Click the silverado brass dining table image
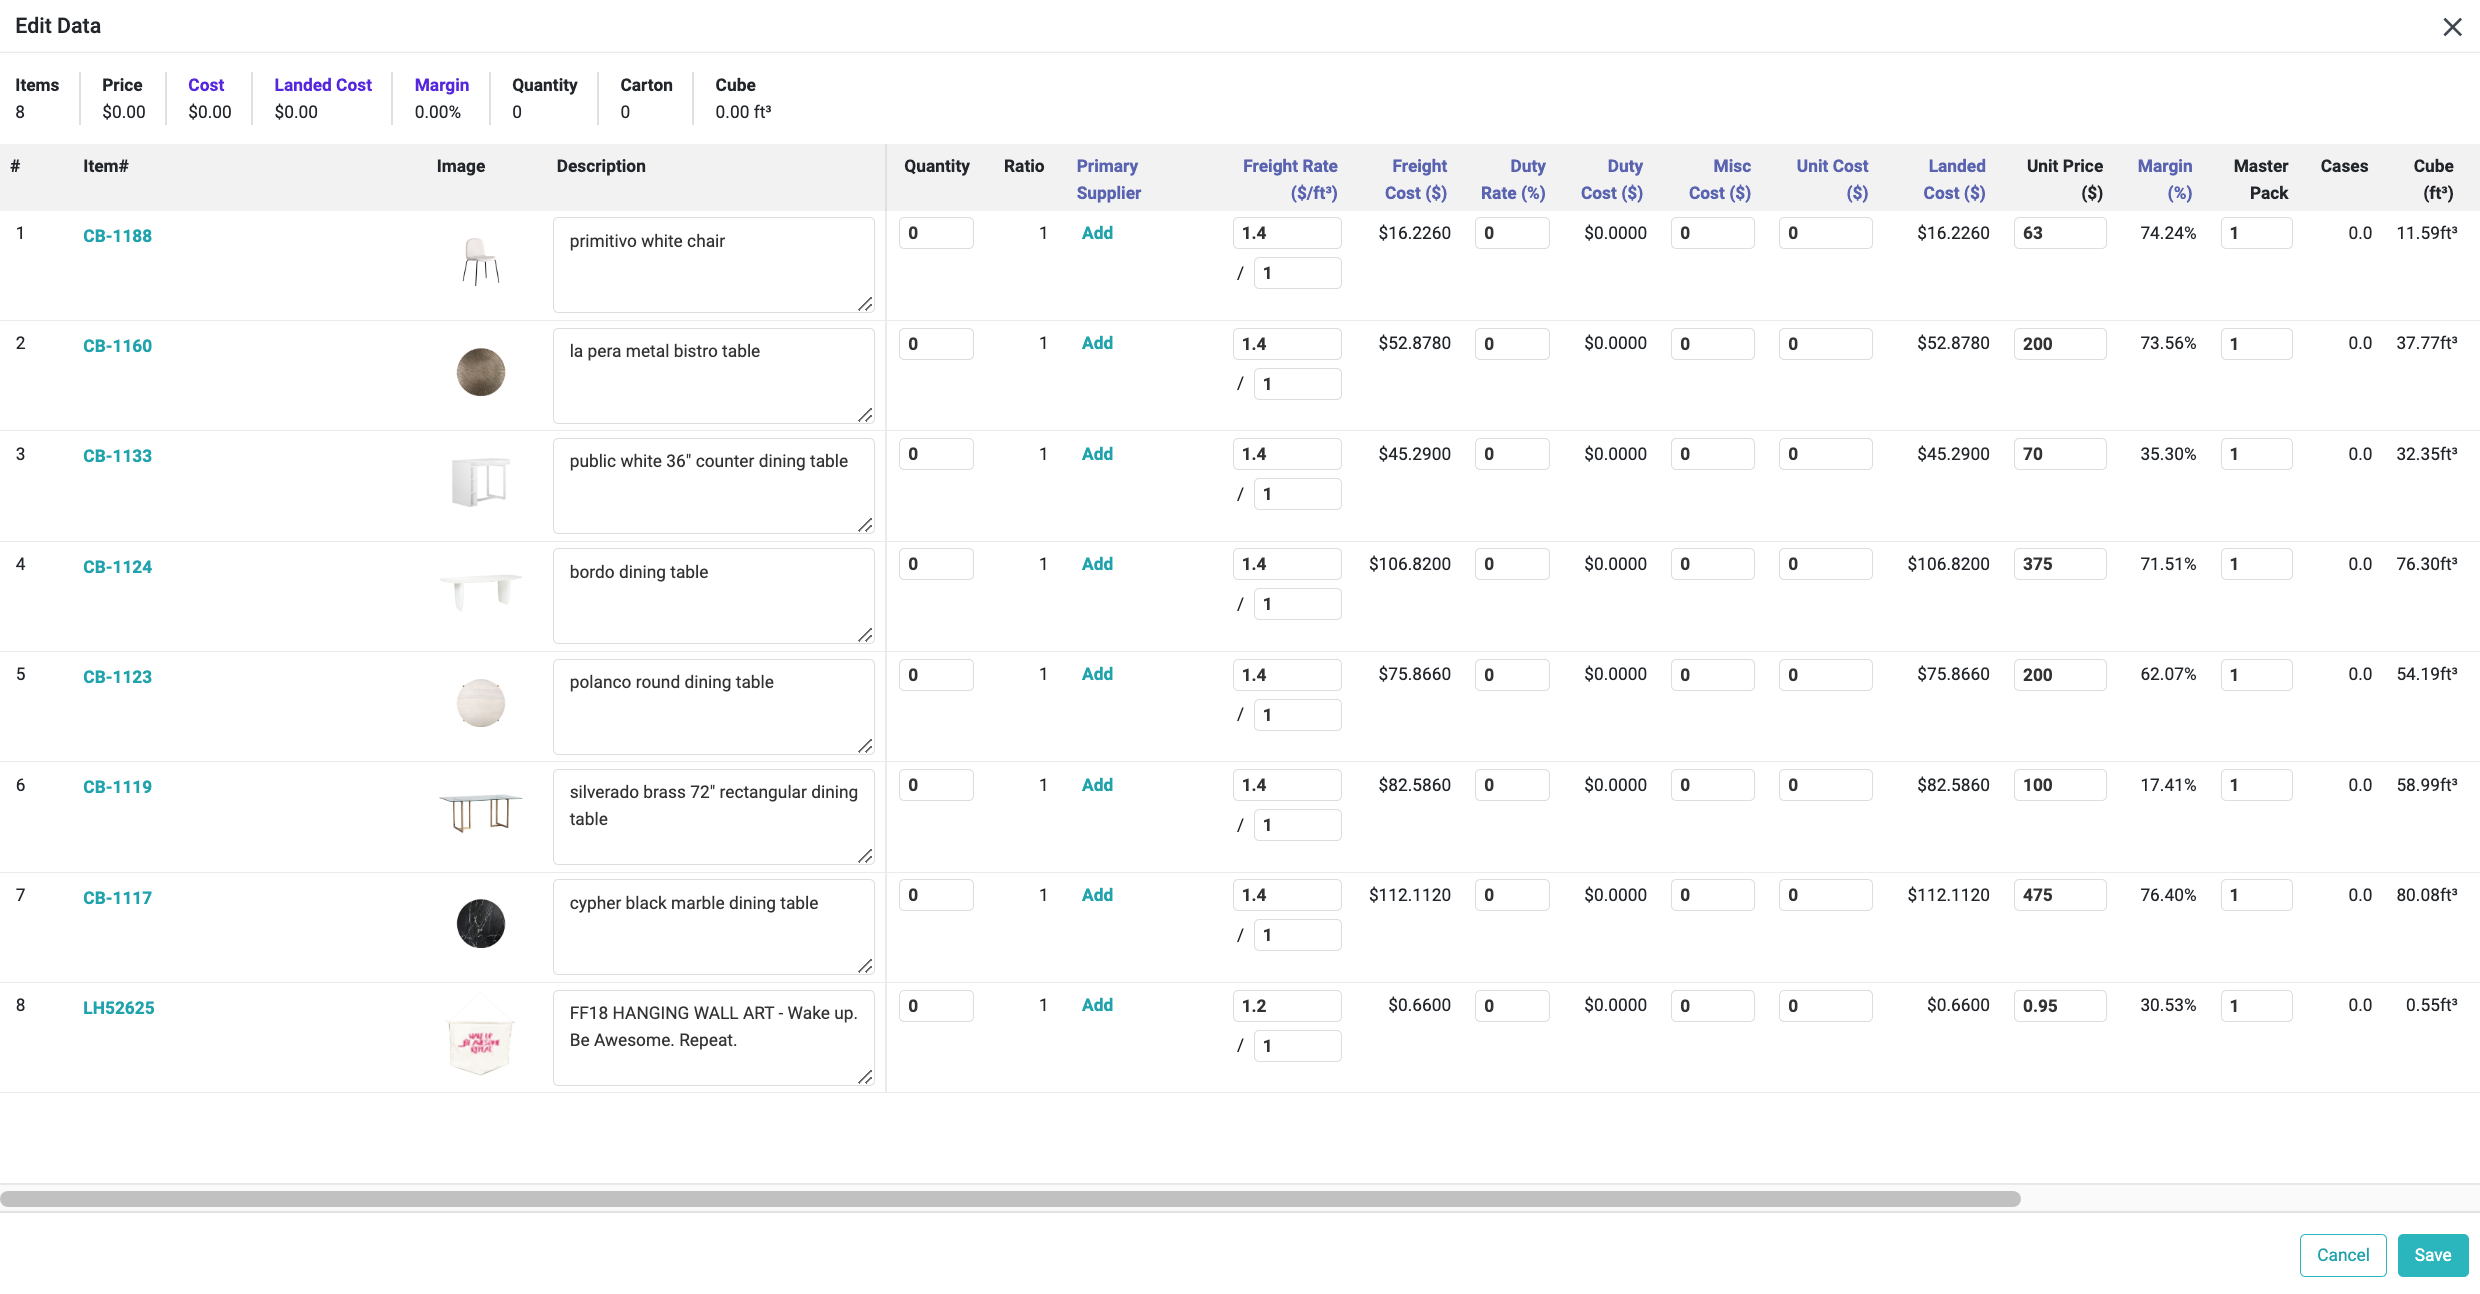The image size is (2480, 1294). pyautogui.click(x=480, y=812)
